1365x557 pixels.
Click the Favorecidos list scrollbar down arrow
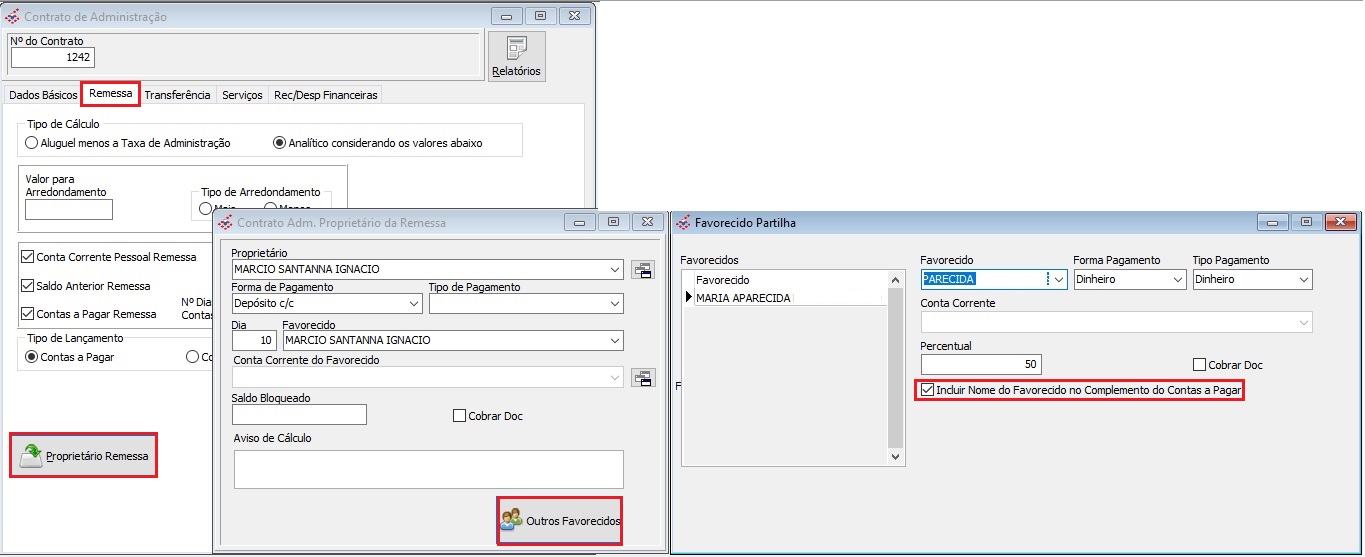tap(895, 456)
